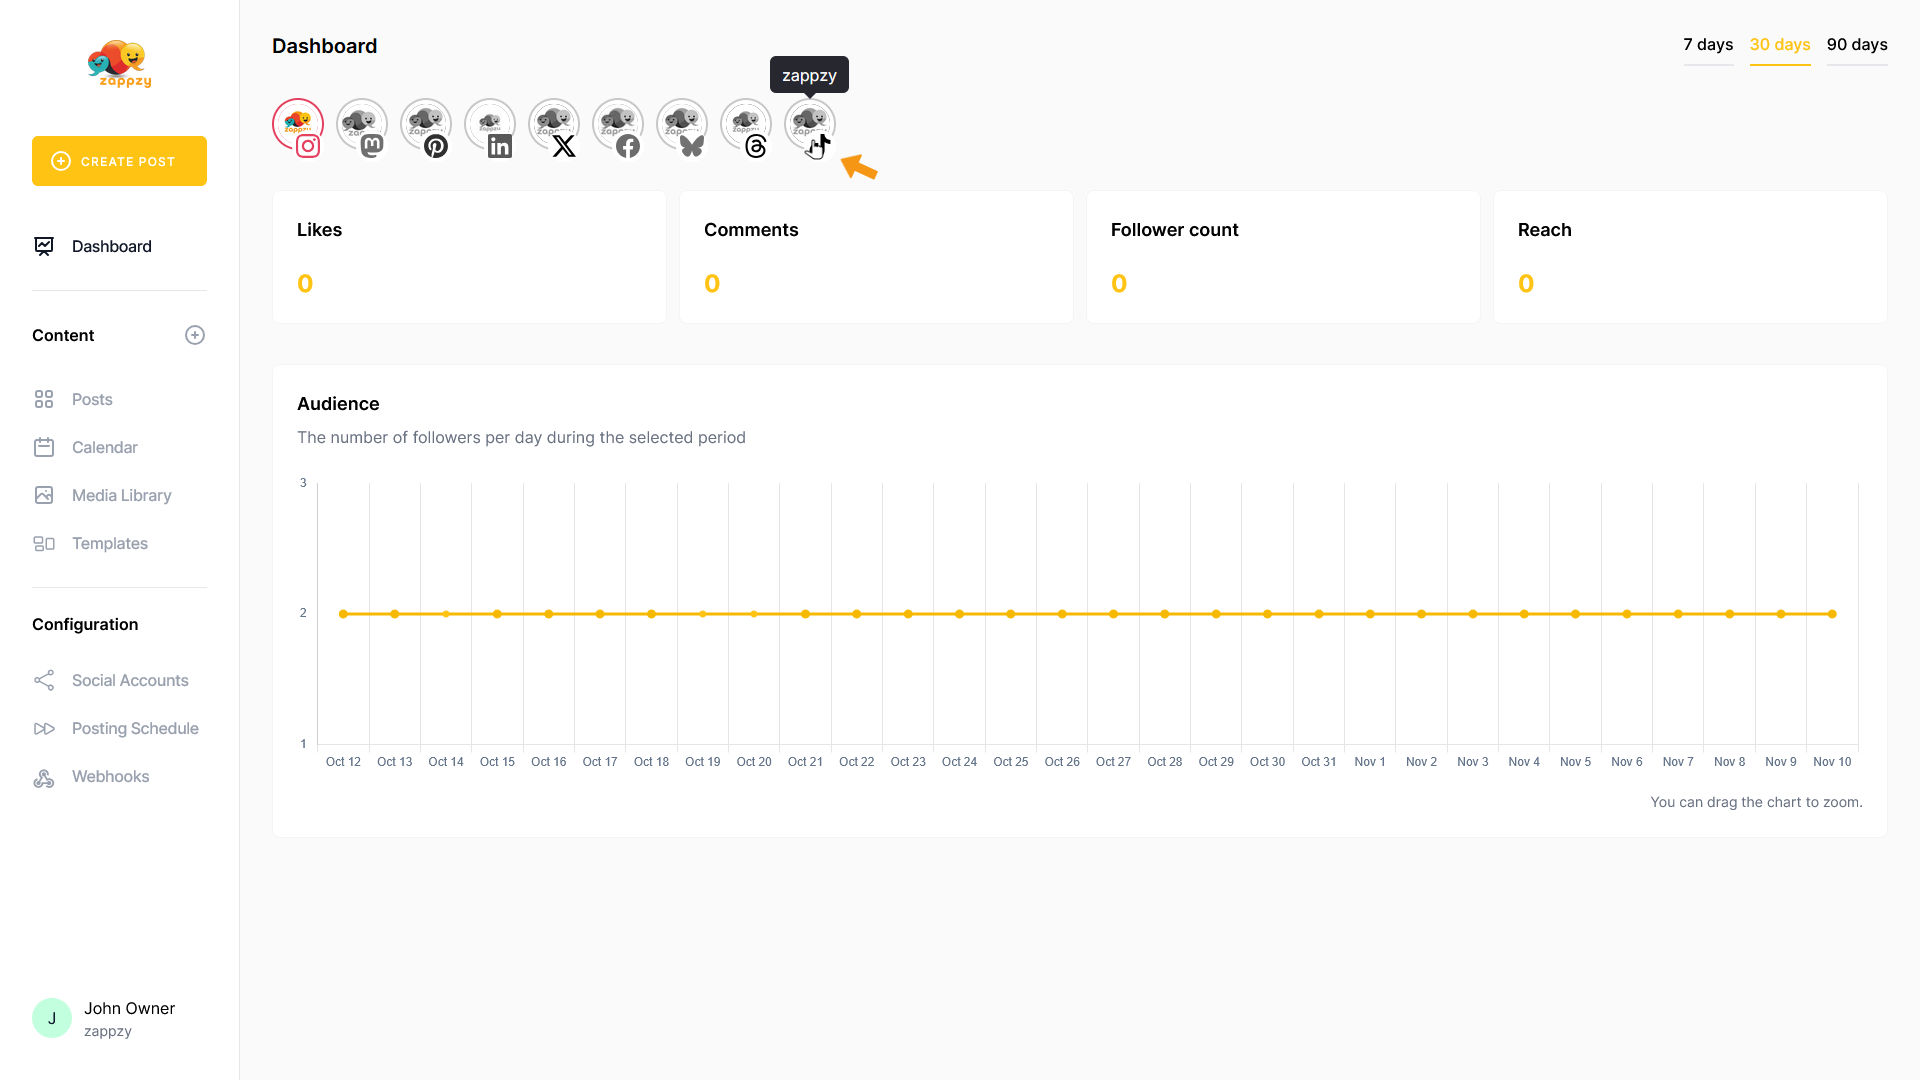Select the 30 days period tab

pos(1780,45)
